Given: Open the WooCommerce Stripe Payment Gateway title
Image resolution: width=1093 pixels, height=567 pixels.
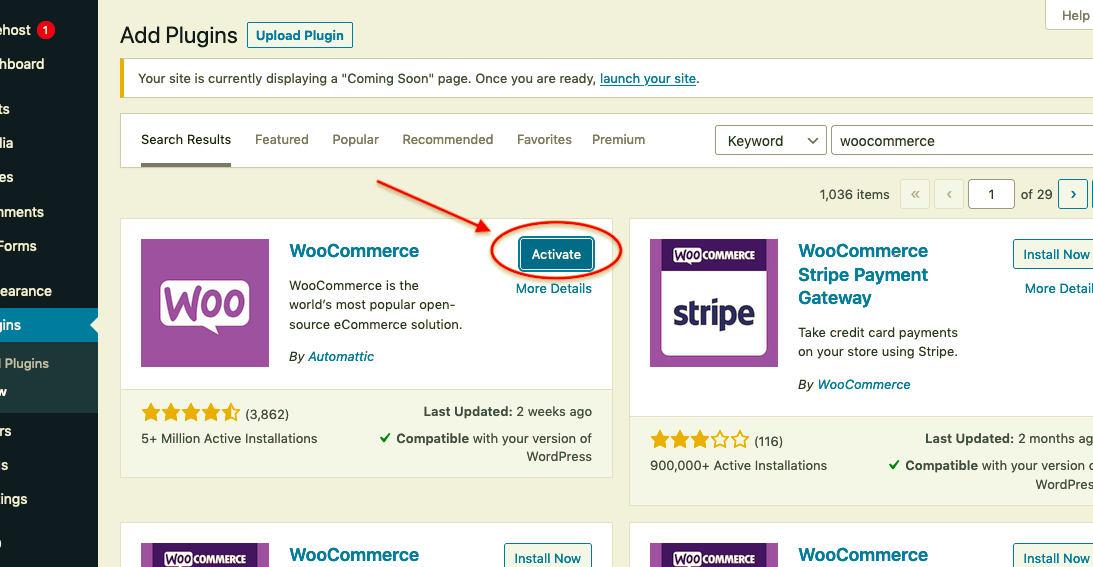Looking at the screenshot, I should tap(863, 274).
